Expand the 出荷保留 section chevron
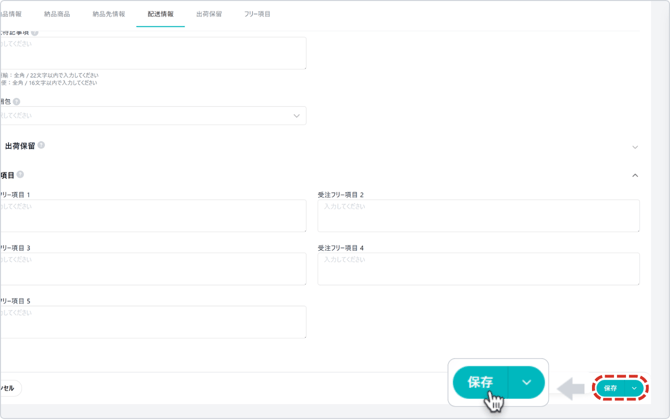This screenshot has height=420, width=670. click(x=635, y=147)
